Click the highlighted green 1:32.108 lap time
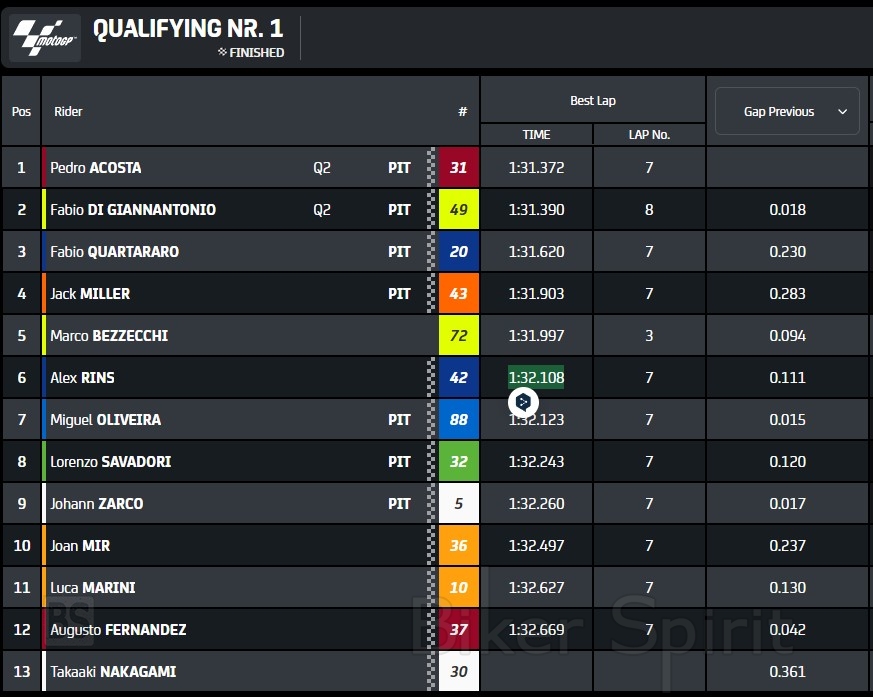The width and height of the screenshot is (873, 697). click(x=536, y=378)
